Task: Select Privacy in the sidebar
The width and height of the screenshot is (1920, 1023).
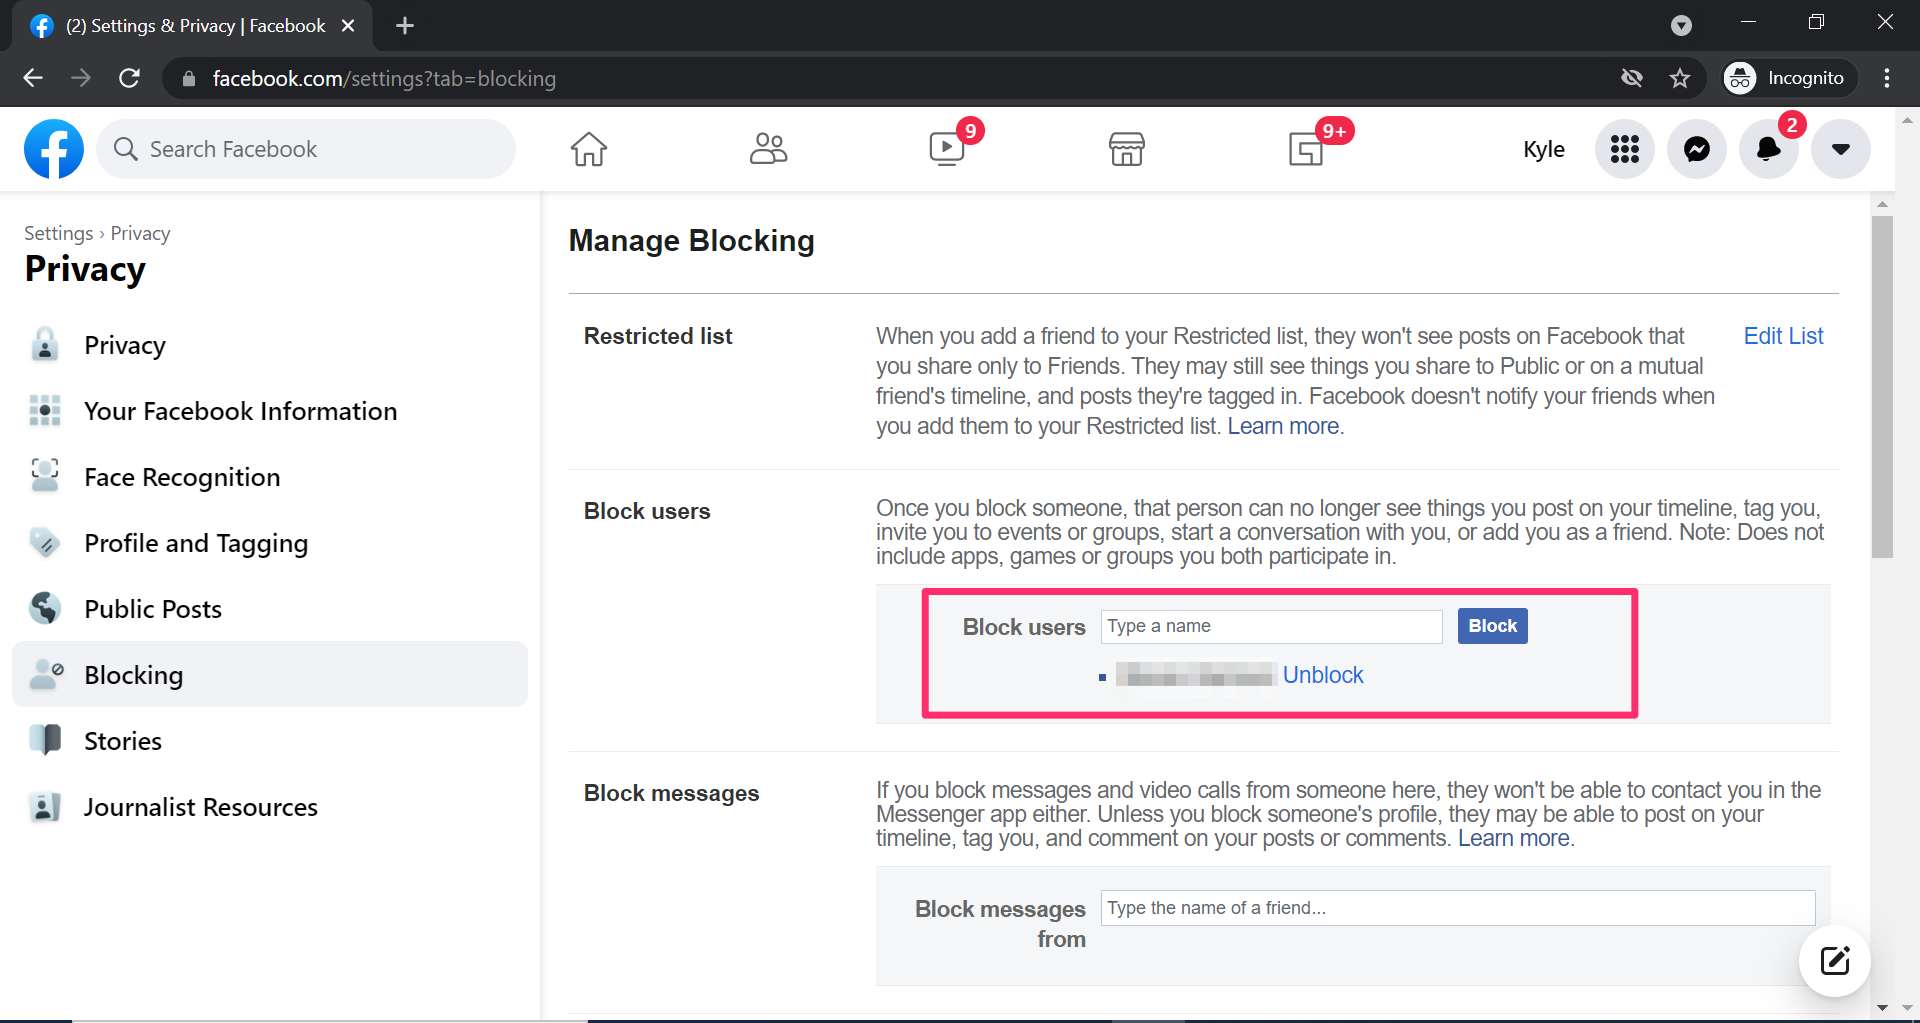Action: [270, 345]
